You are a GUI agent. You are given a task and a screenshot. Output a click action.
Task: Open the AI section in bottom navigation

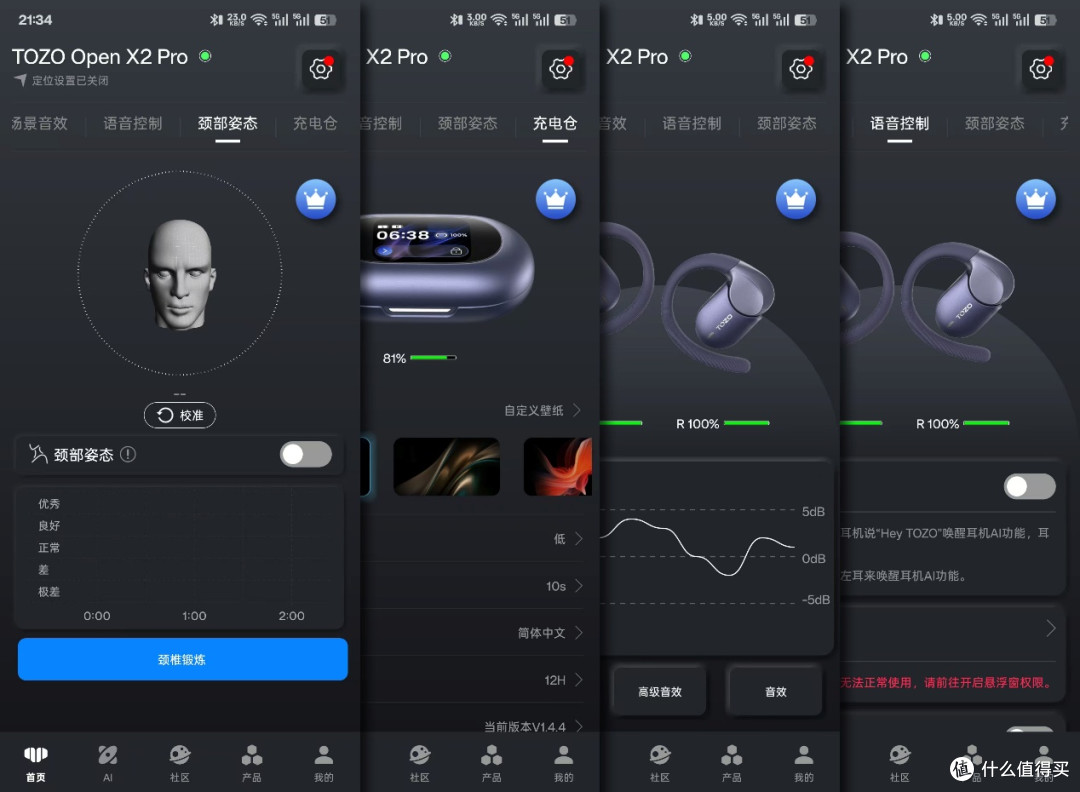[107, 763]
